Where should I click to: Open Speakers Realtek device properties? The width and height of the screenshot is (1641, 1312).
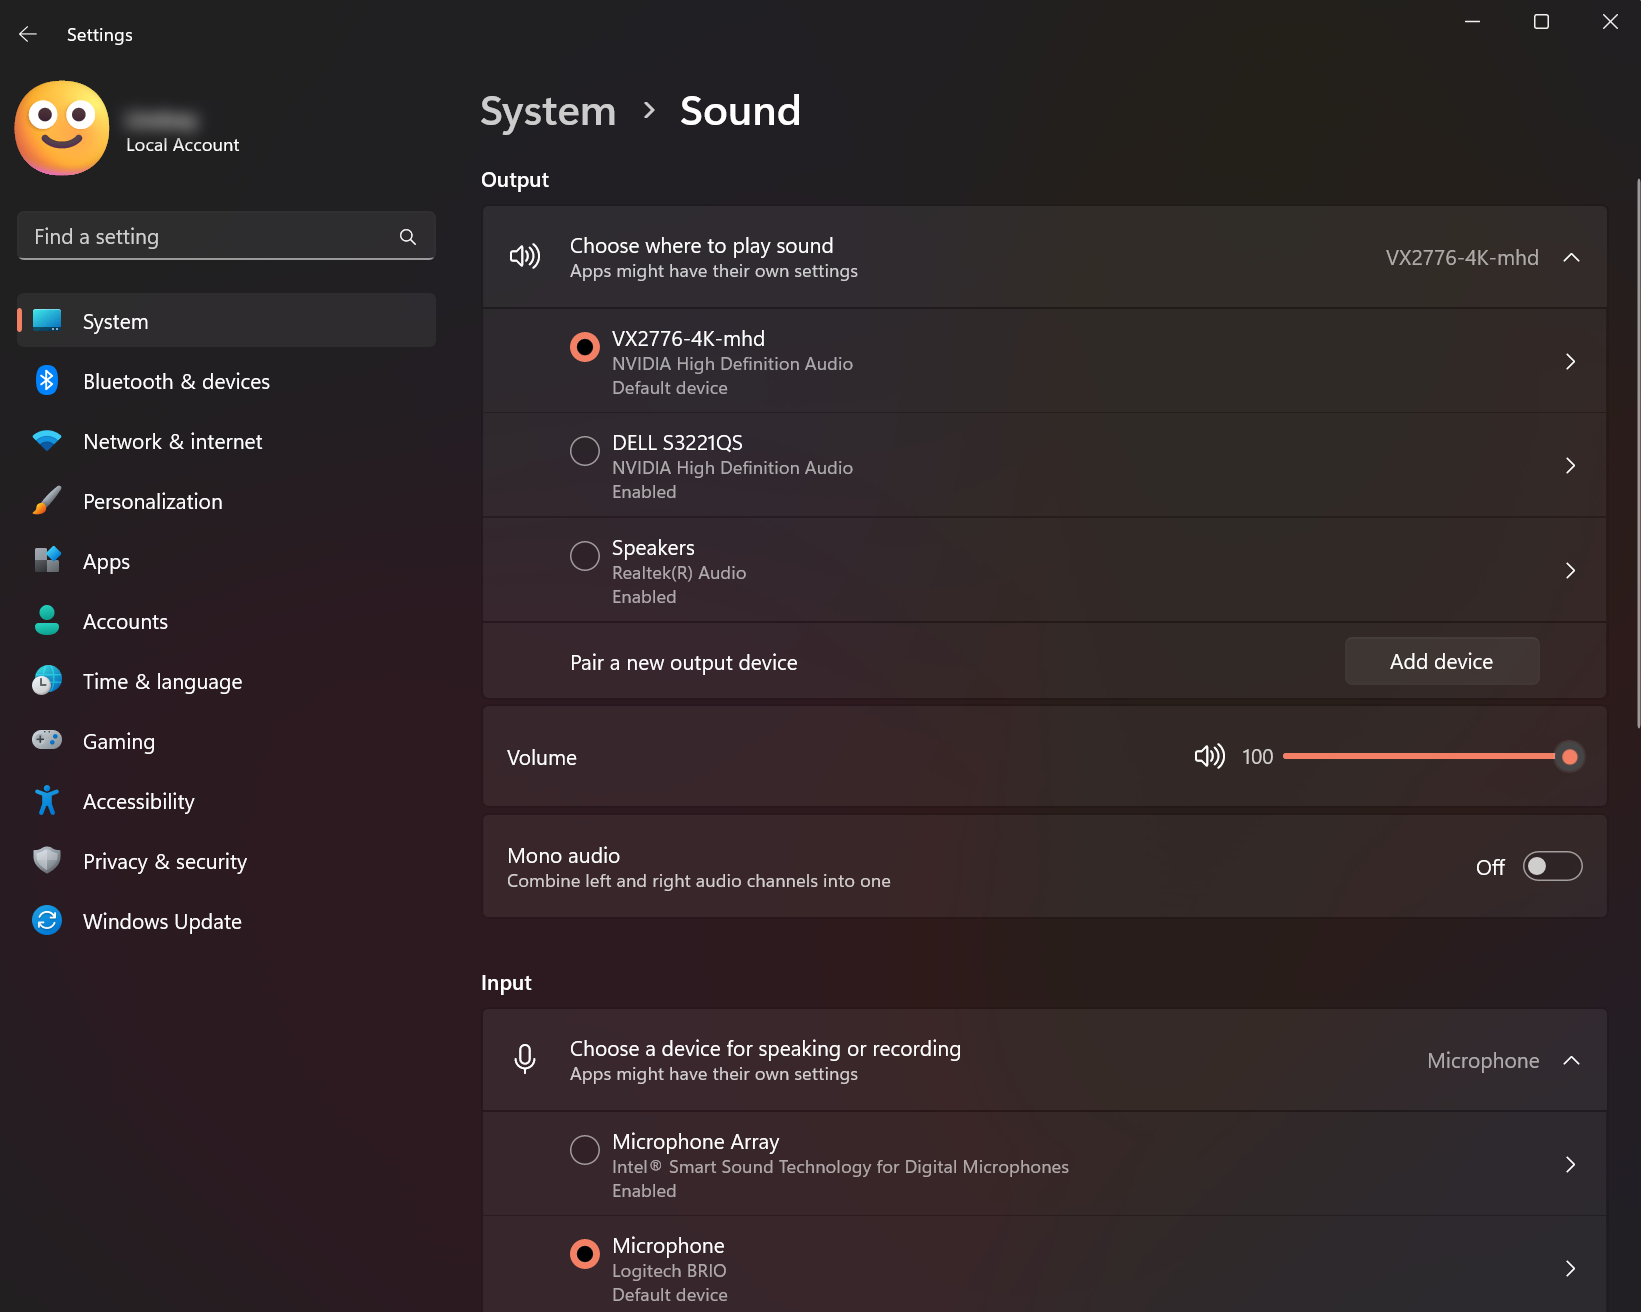tap(1569, 570)
